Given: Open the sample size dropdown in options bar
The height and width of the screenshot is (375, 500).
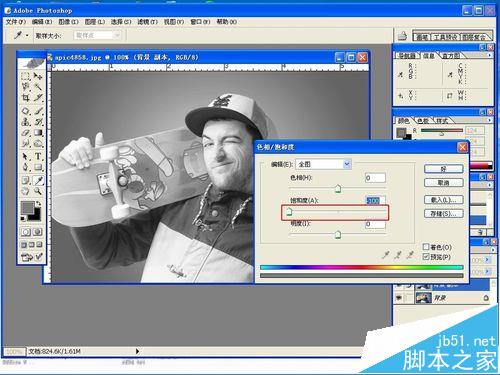Looking at the screenshot, I should coord(97,35).
